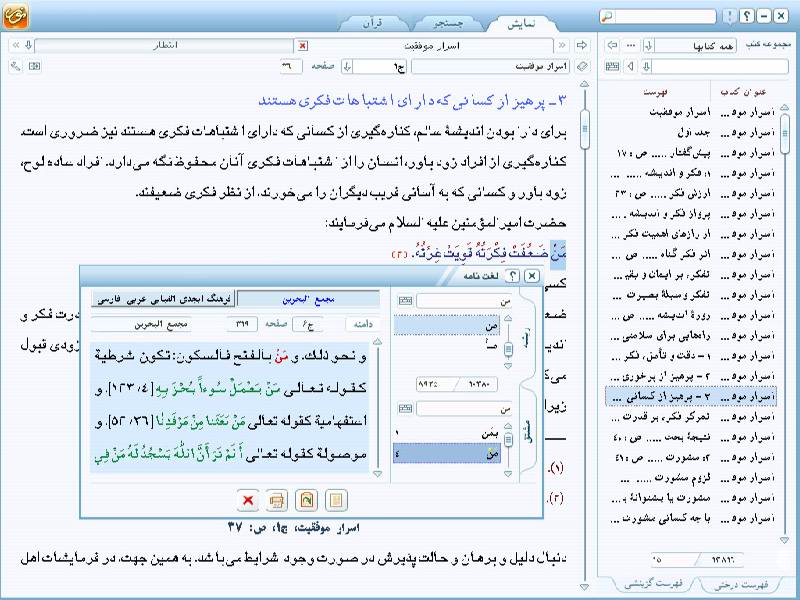Click the down arrow beside the panel search field
This screenshot has height=600, width=800.
point(646,66)
